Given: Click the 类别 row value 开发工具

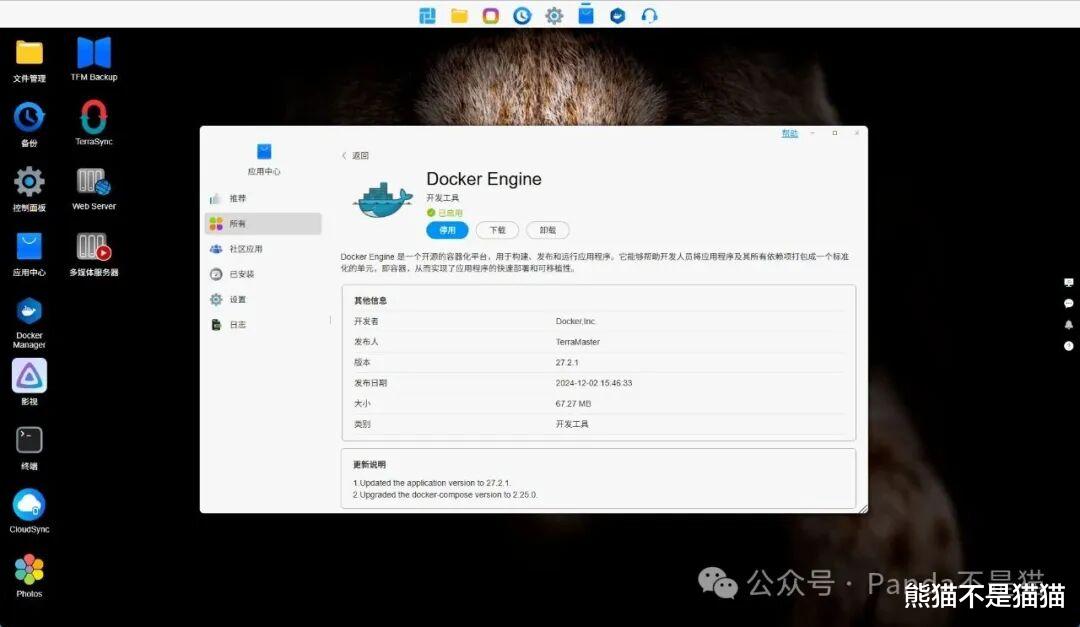Looking at the screenshot, I should pyautogui.click(x=572, y=424).
